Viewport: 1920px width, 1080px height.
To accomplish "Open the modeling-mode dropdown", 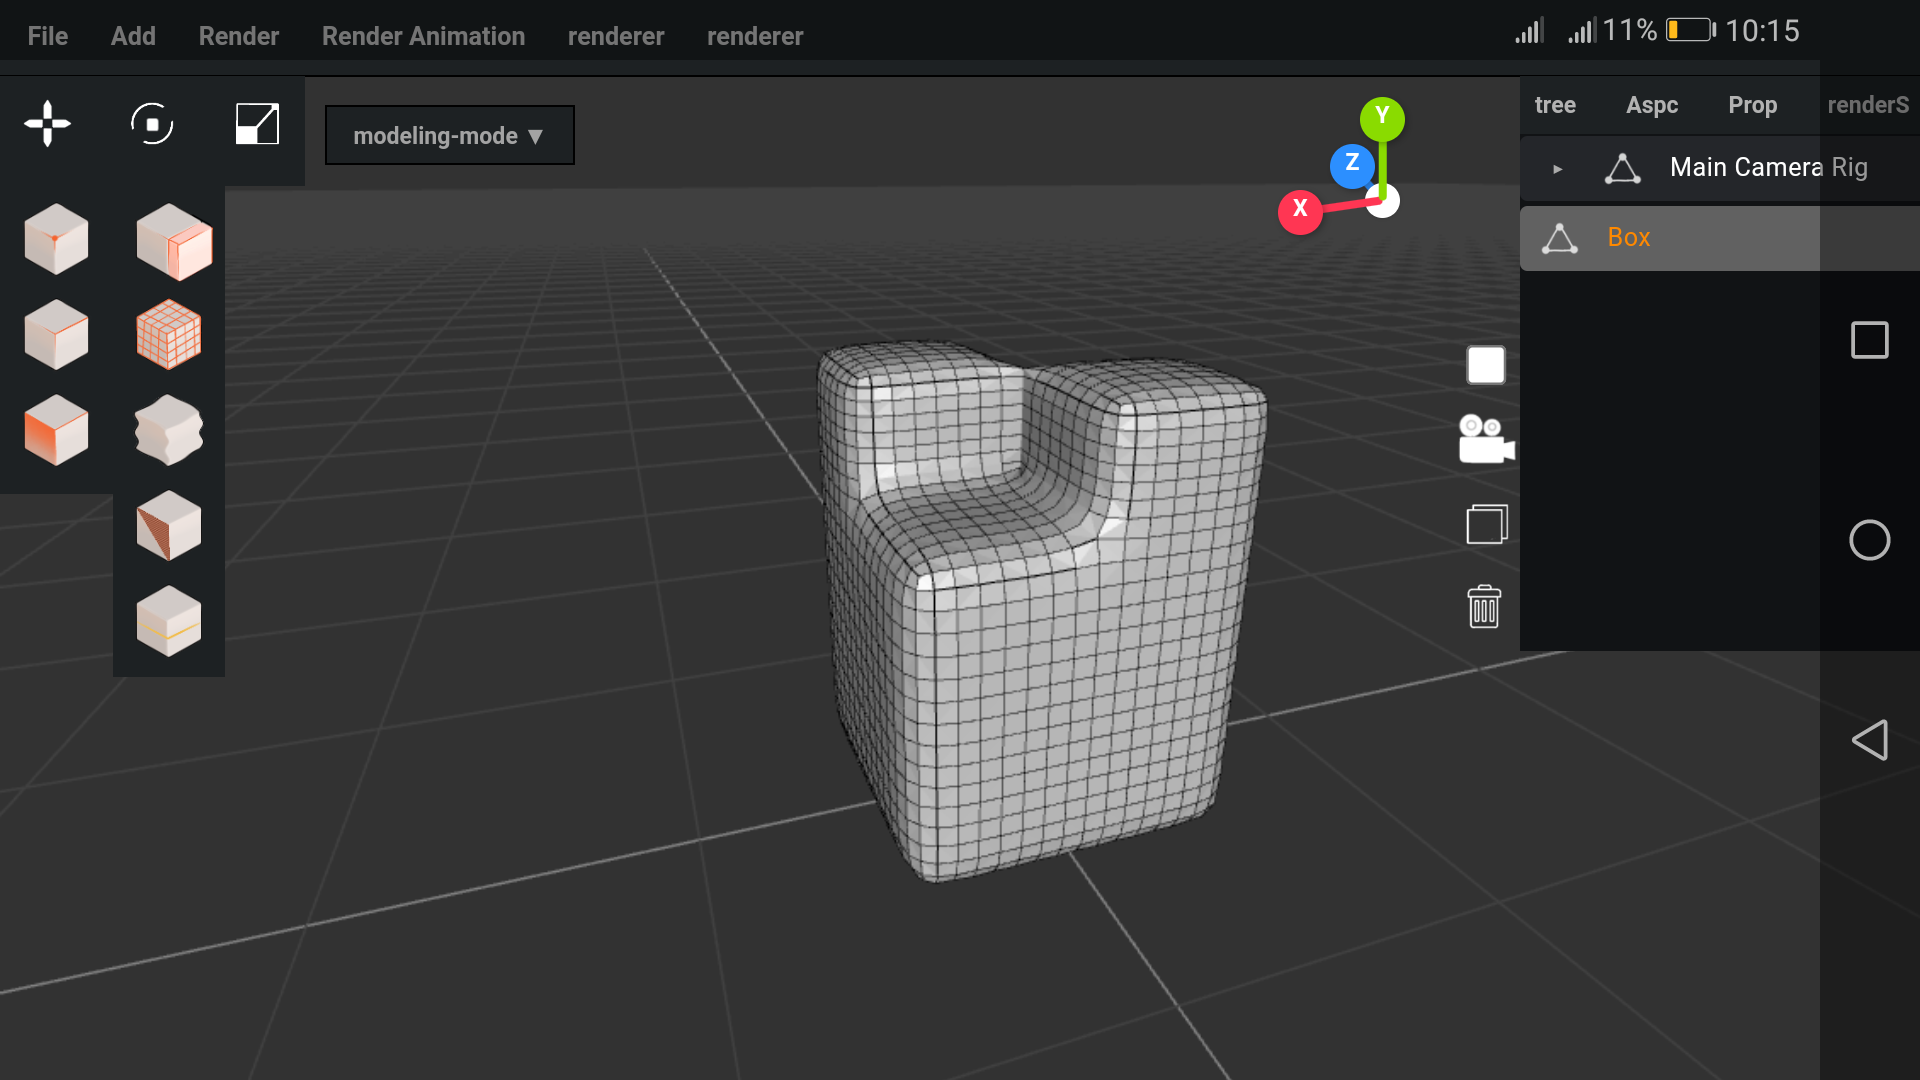I will (x=449, y=135).
